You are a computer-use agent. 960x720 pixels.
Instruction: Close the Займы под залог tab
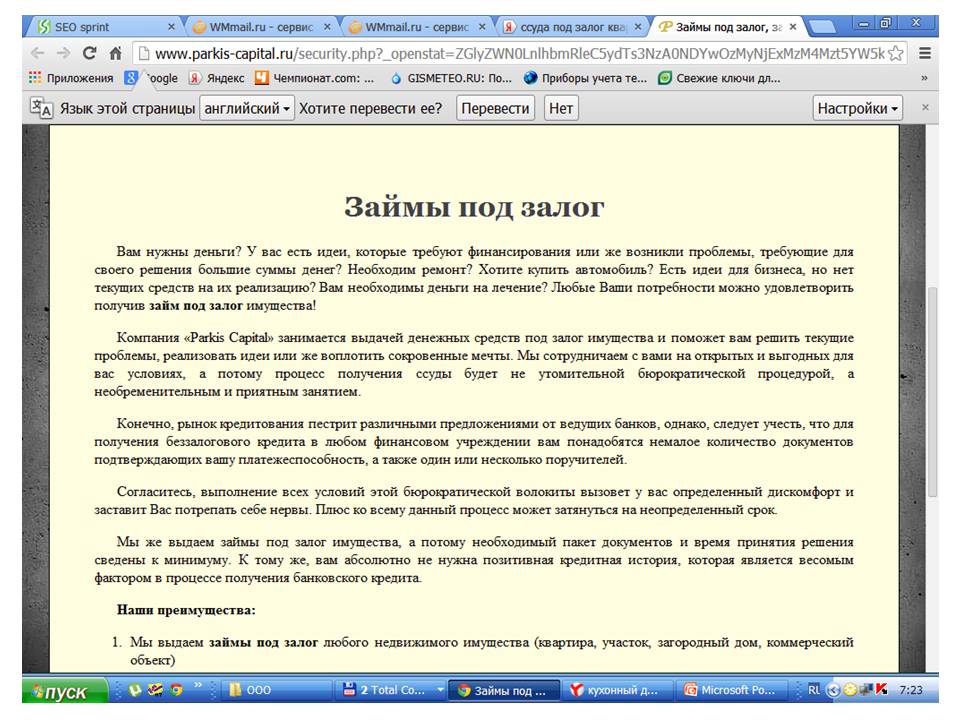click(x=793, y=27)
